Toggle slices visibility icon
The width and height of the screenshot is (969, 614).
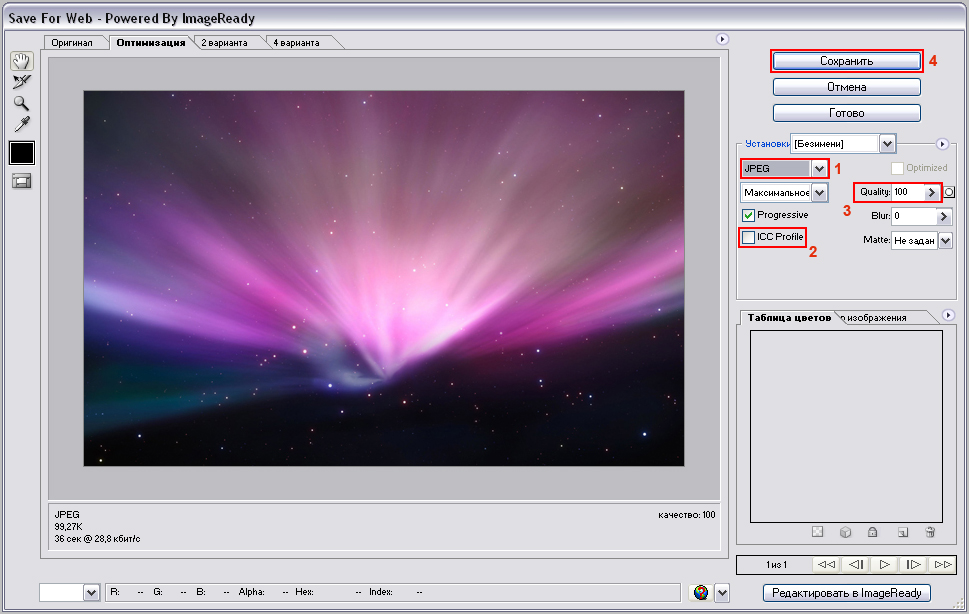pyautogui.click(x=21, y=181)
